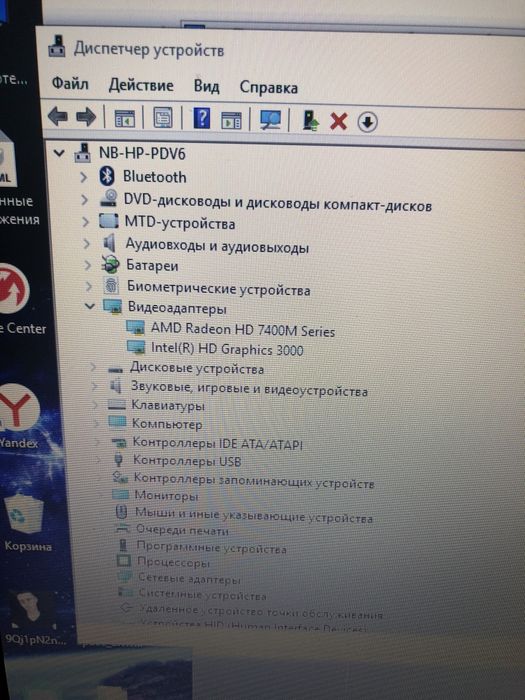The width and height of the screenshot is (525, 700).
Task: Open the Справка menu
Action: pyautogui.click(x=268, y=88)
